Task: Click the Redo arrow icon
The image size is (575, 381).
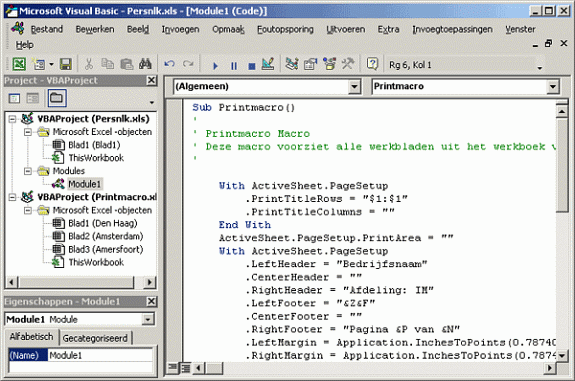Action: pyautogui.click(x=188, y=65)
